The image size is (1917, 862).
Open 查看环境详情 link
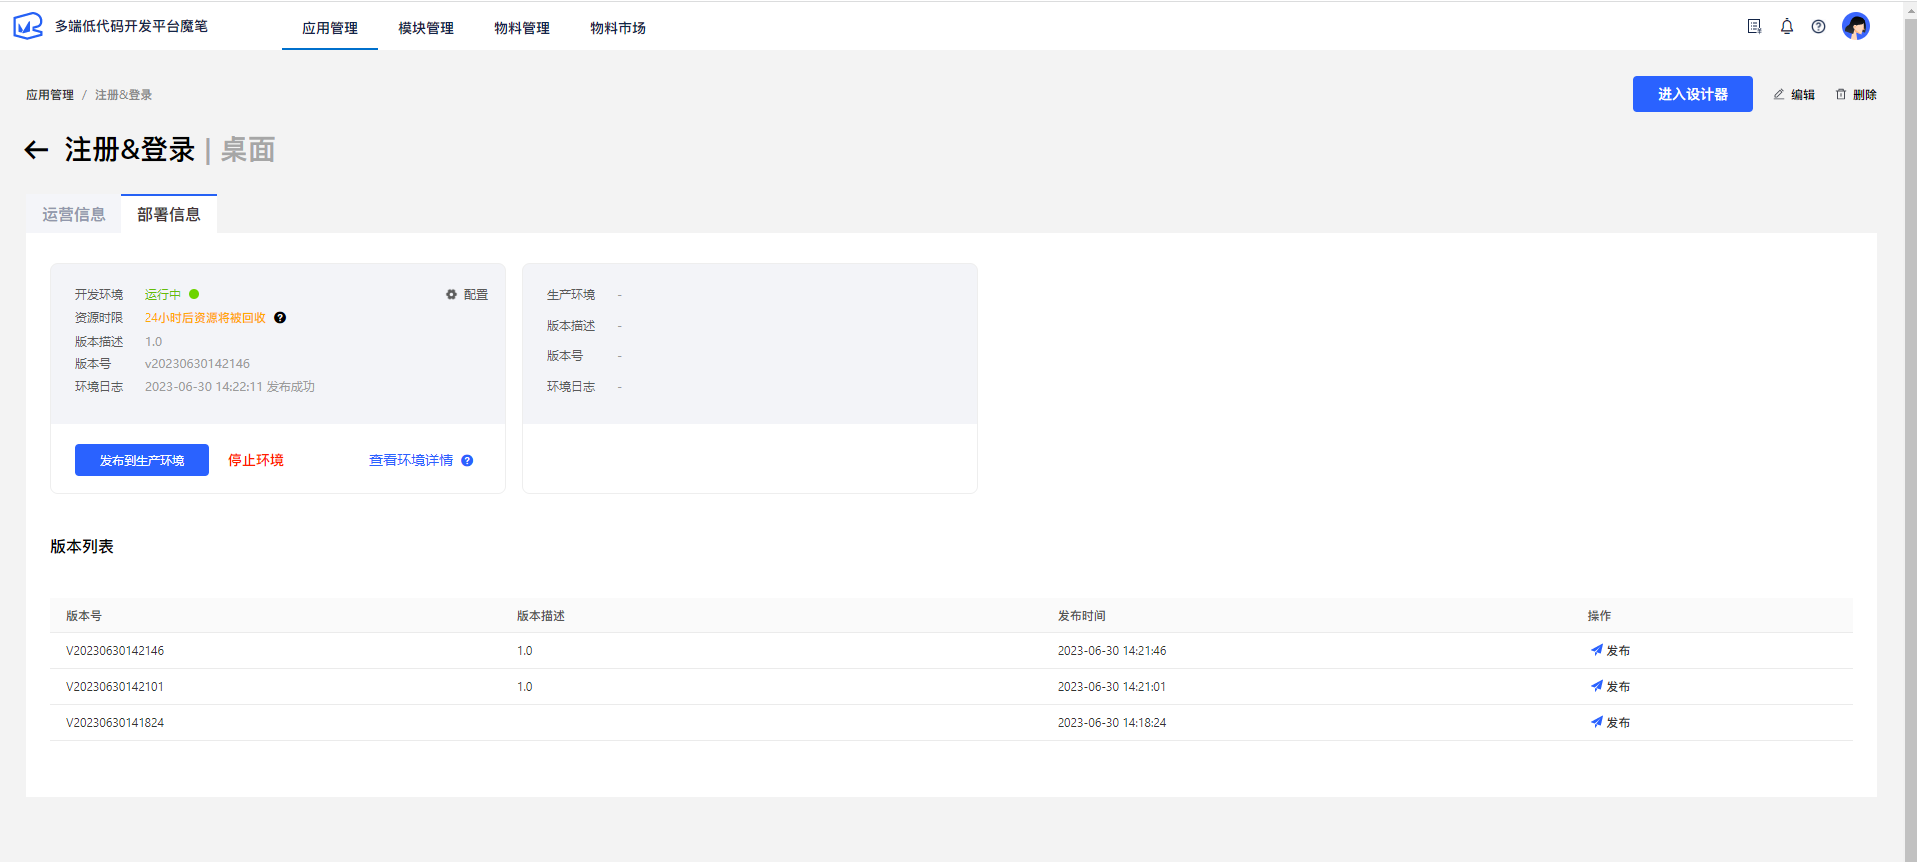pyautogui.click(x=411, y=460)
